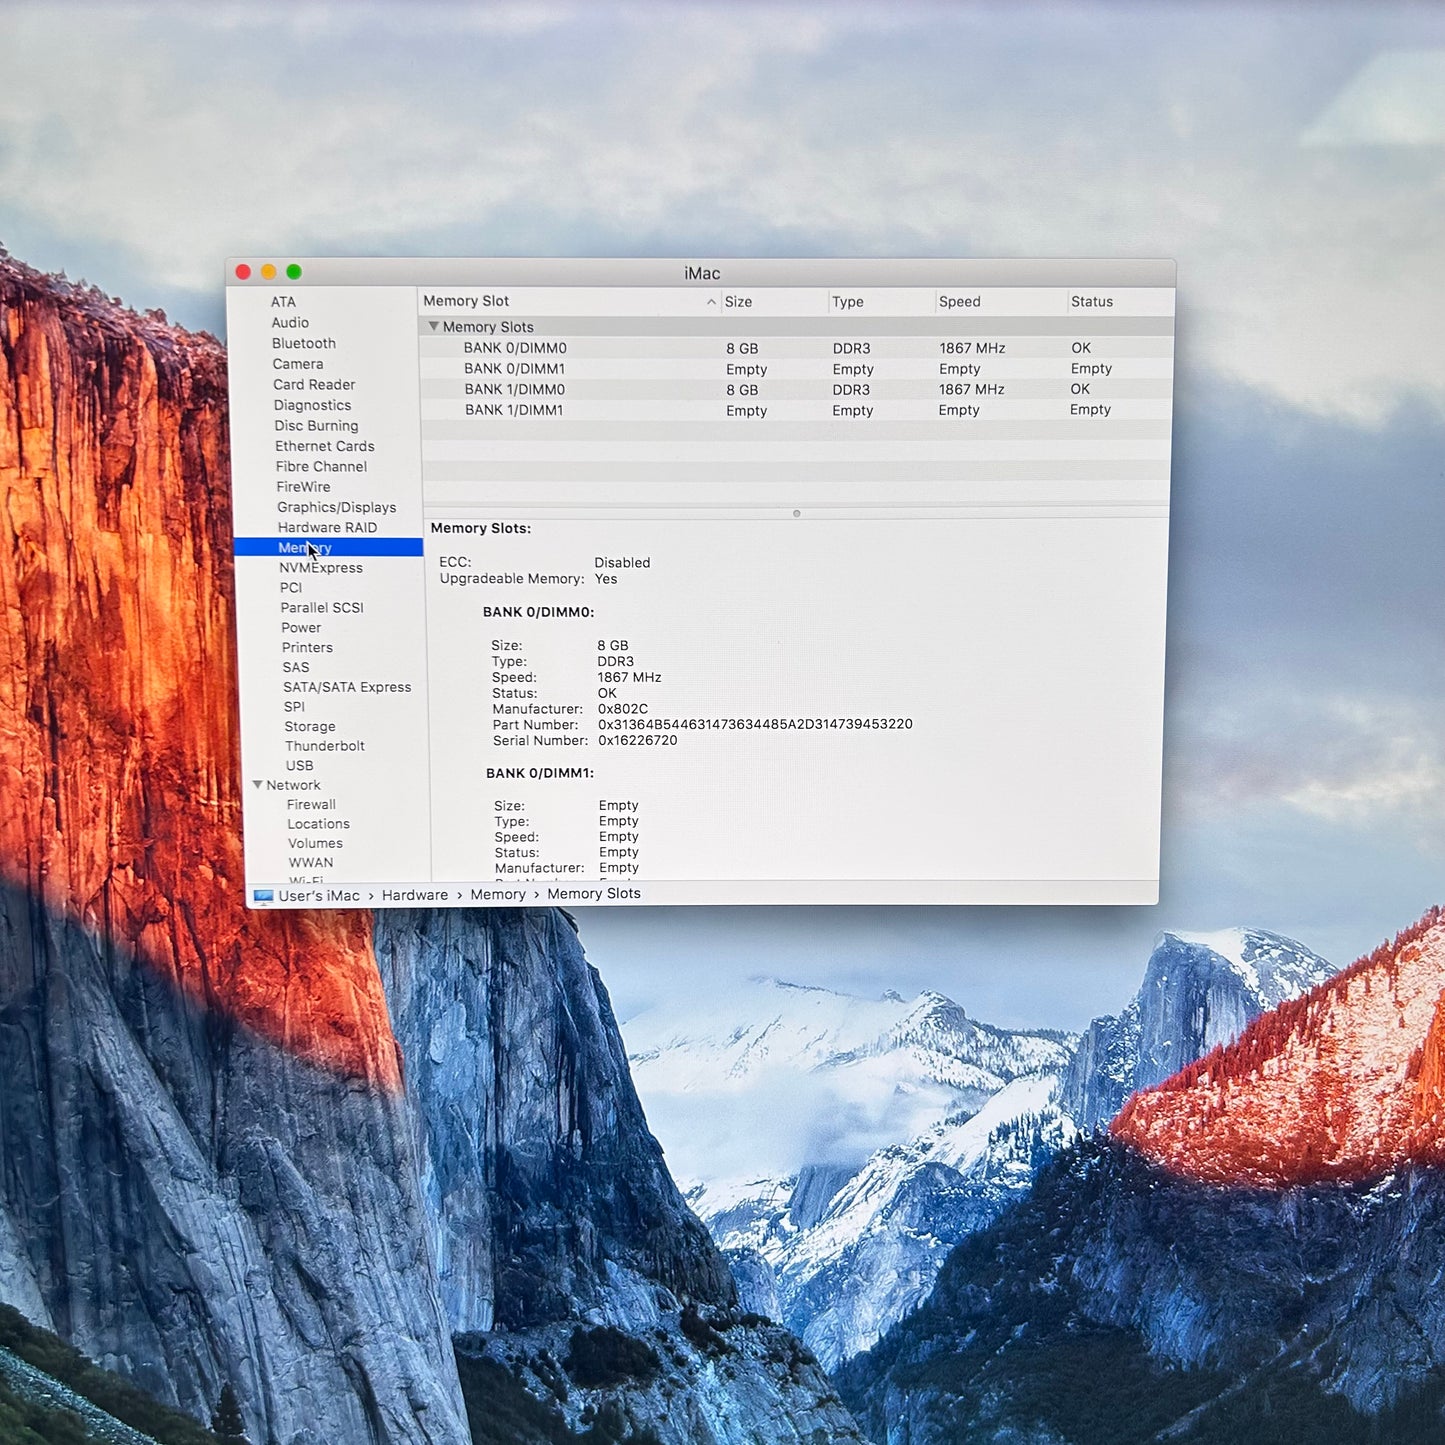1445x1445 pixels.
Task: Click the split-pane divider handle dot
Action: coord(797,514)
